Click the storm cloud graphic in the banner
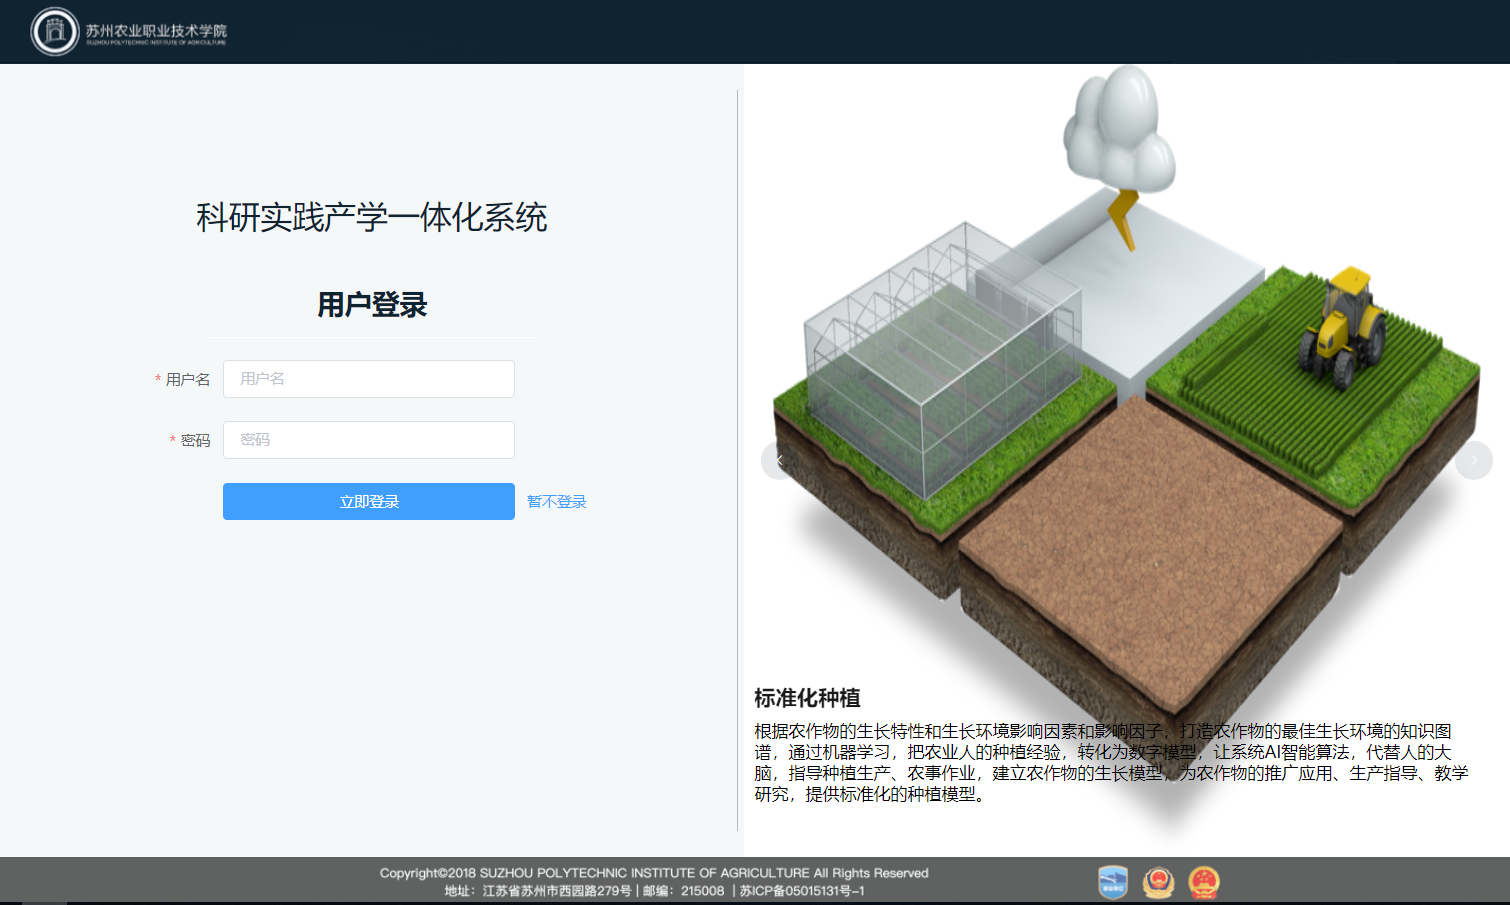This screenshot has height=905, width=1510. point(1122,130)
